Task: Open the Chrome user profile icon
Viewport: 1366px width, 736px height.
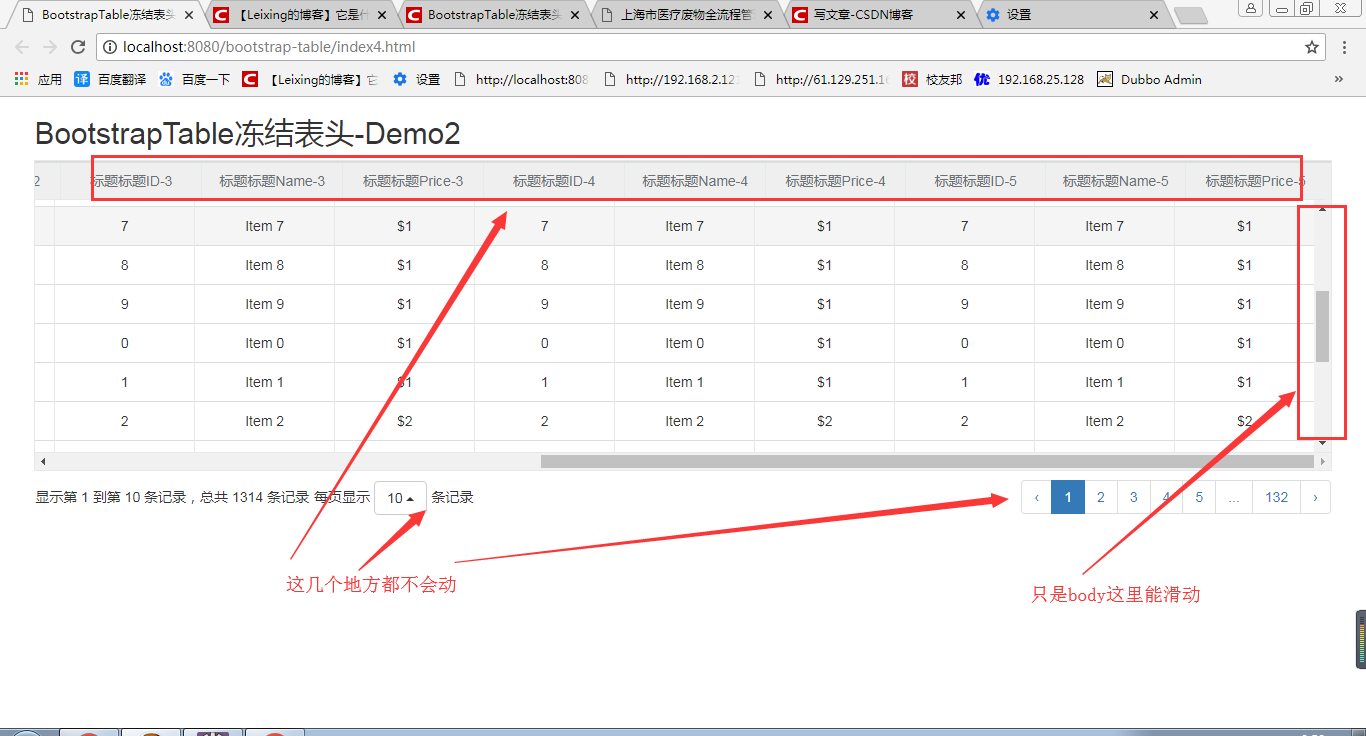Action: (1251, 8)
